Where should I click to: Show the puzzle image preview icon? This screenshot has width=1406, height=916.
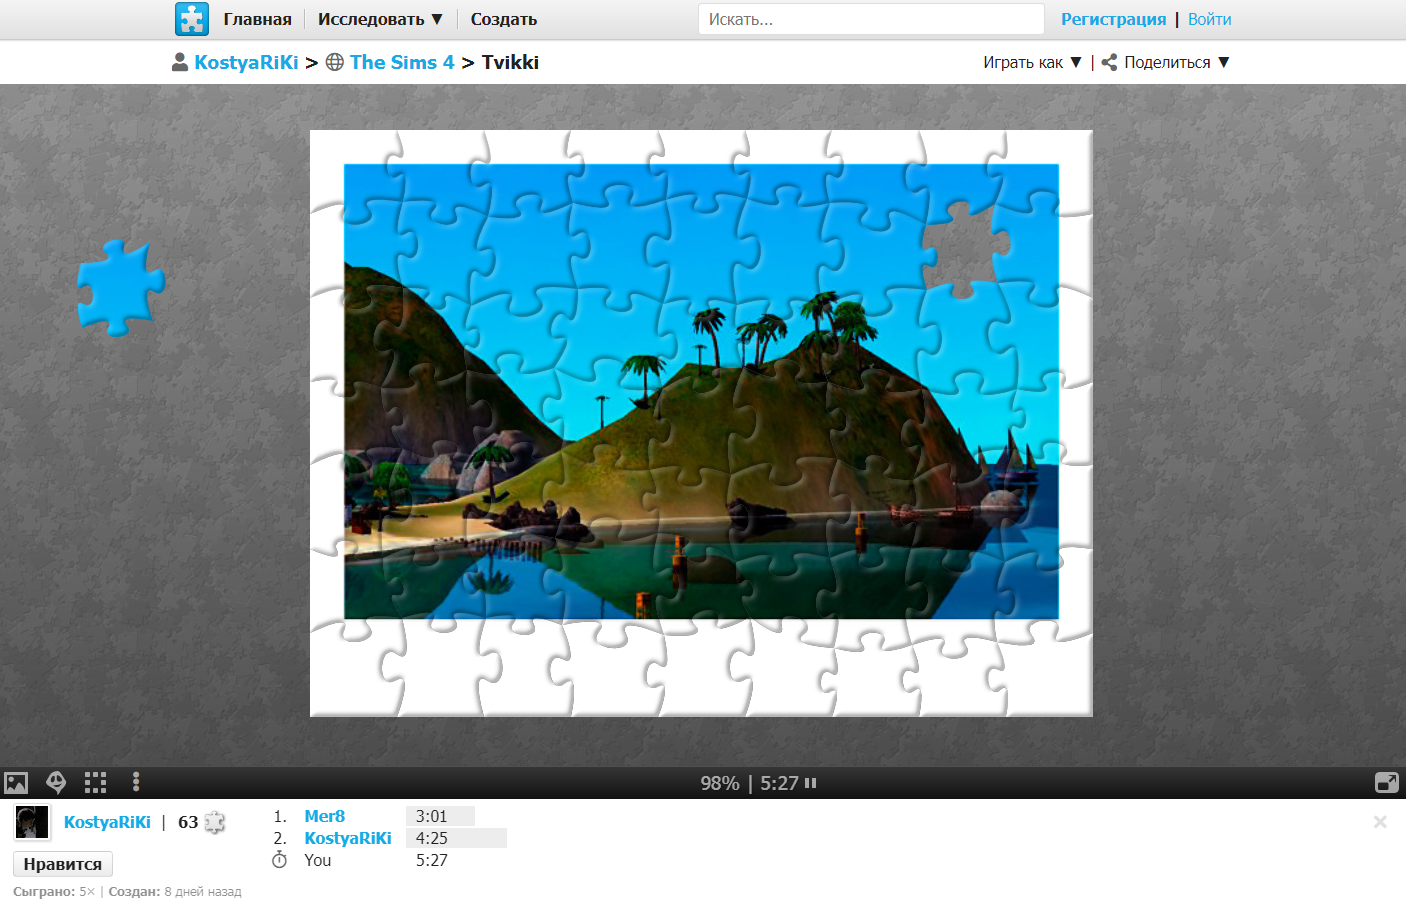click(x=16, y=783)
